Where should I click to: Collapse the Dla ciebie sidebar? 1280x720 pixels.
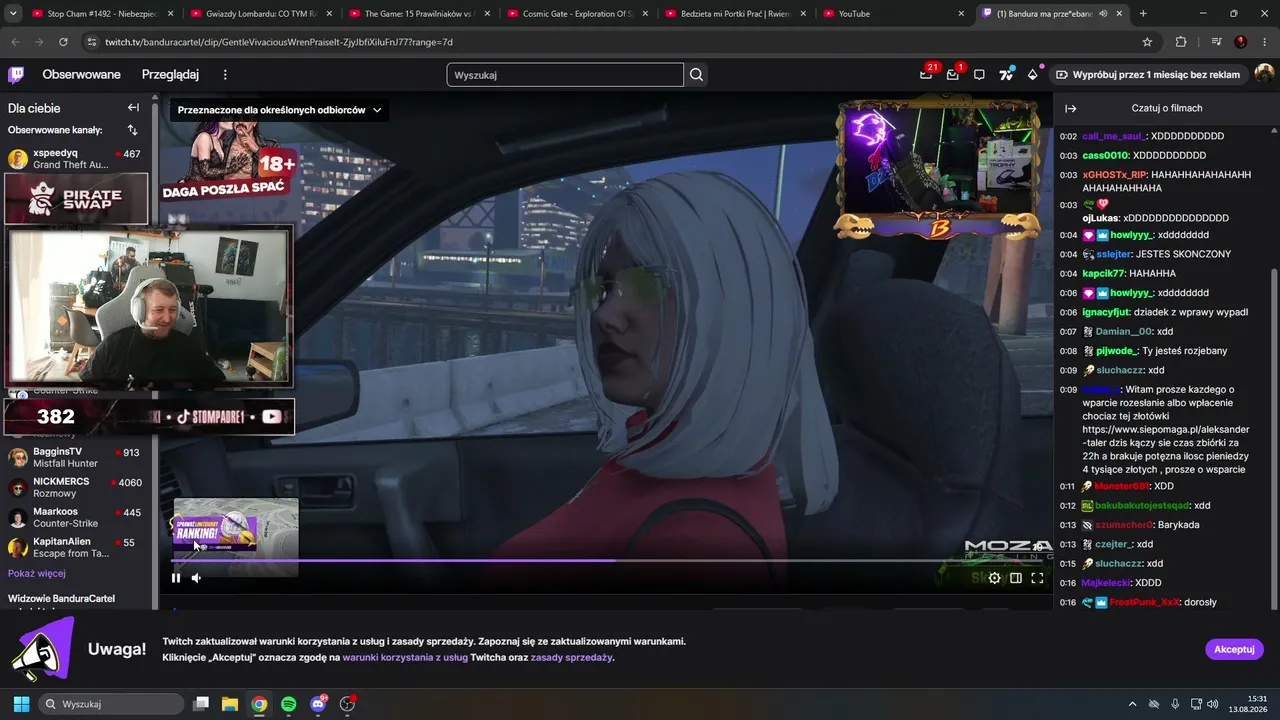pyautogui.click(x=133, y=108)
